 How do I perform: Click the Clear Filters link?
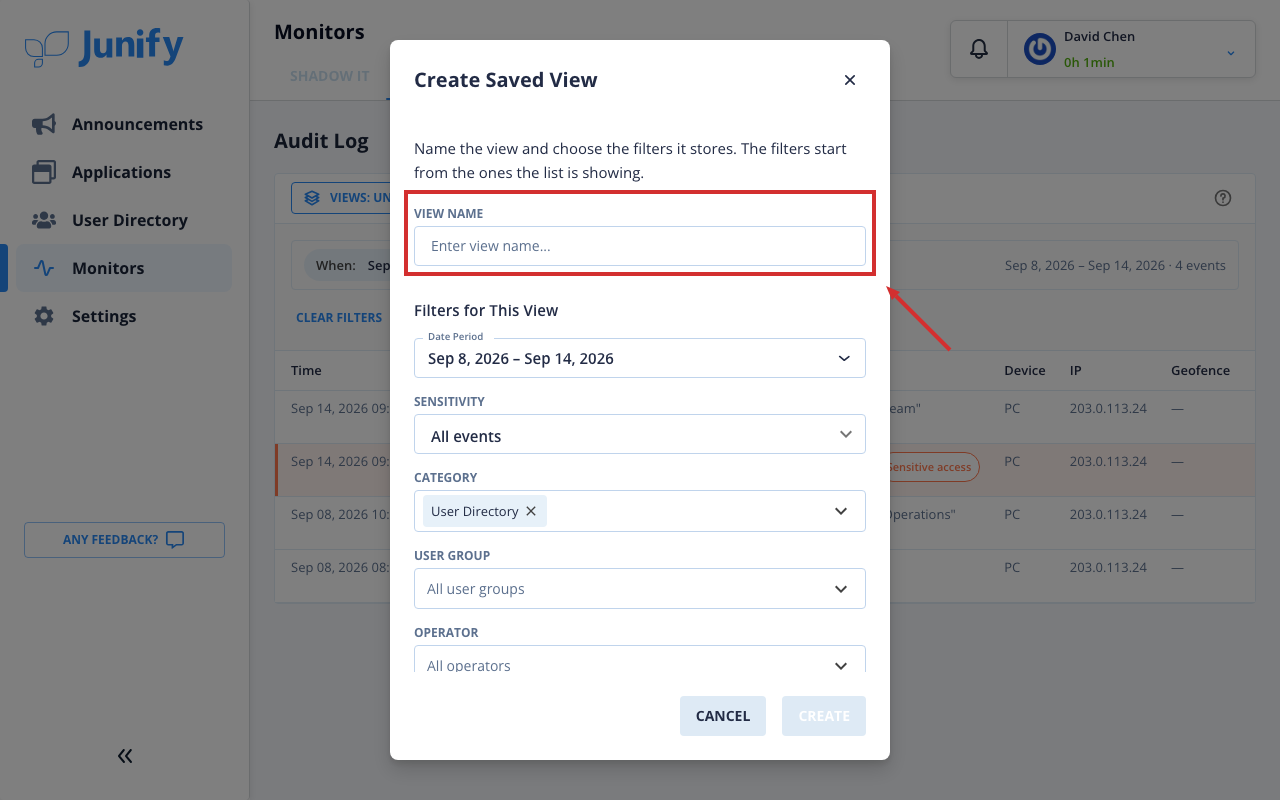point(339,317)
